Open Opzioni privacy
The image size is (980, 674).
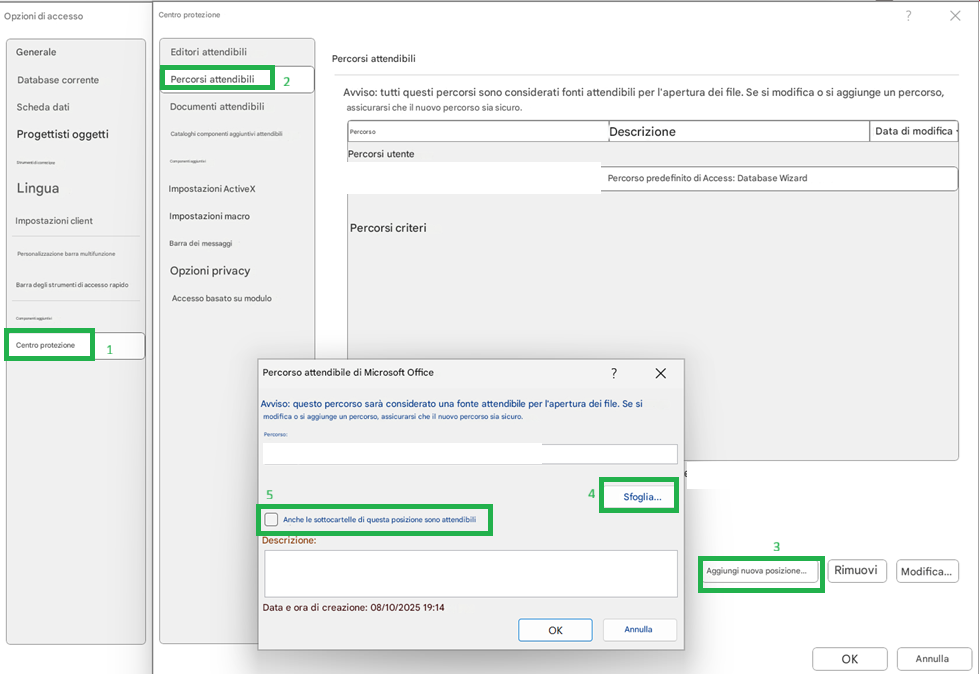click(x=210, y=271)
